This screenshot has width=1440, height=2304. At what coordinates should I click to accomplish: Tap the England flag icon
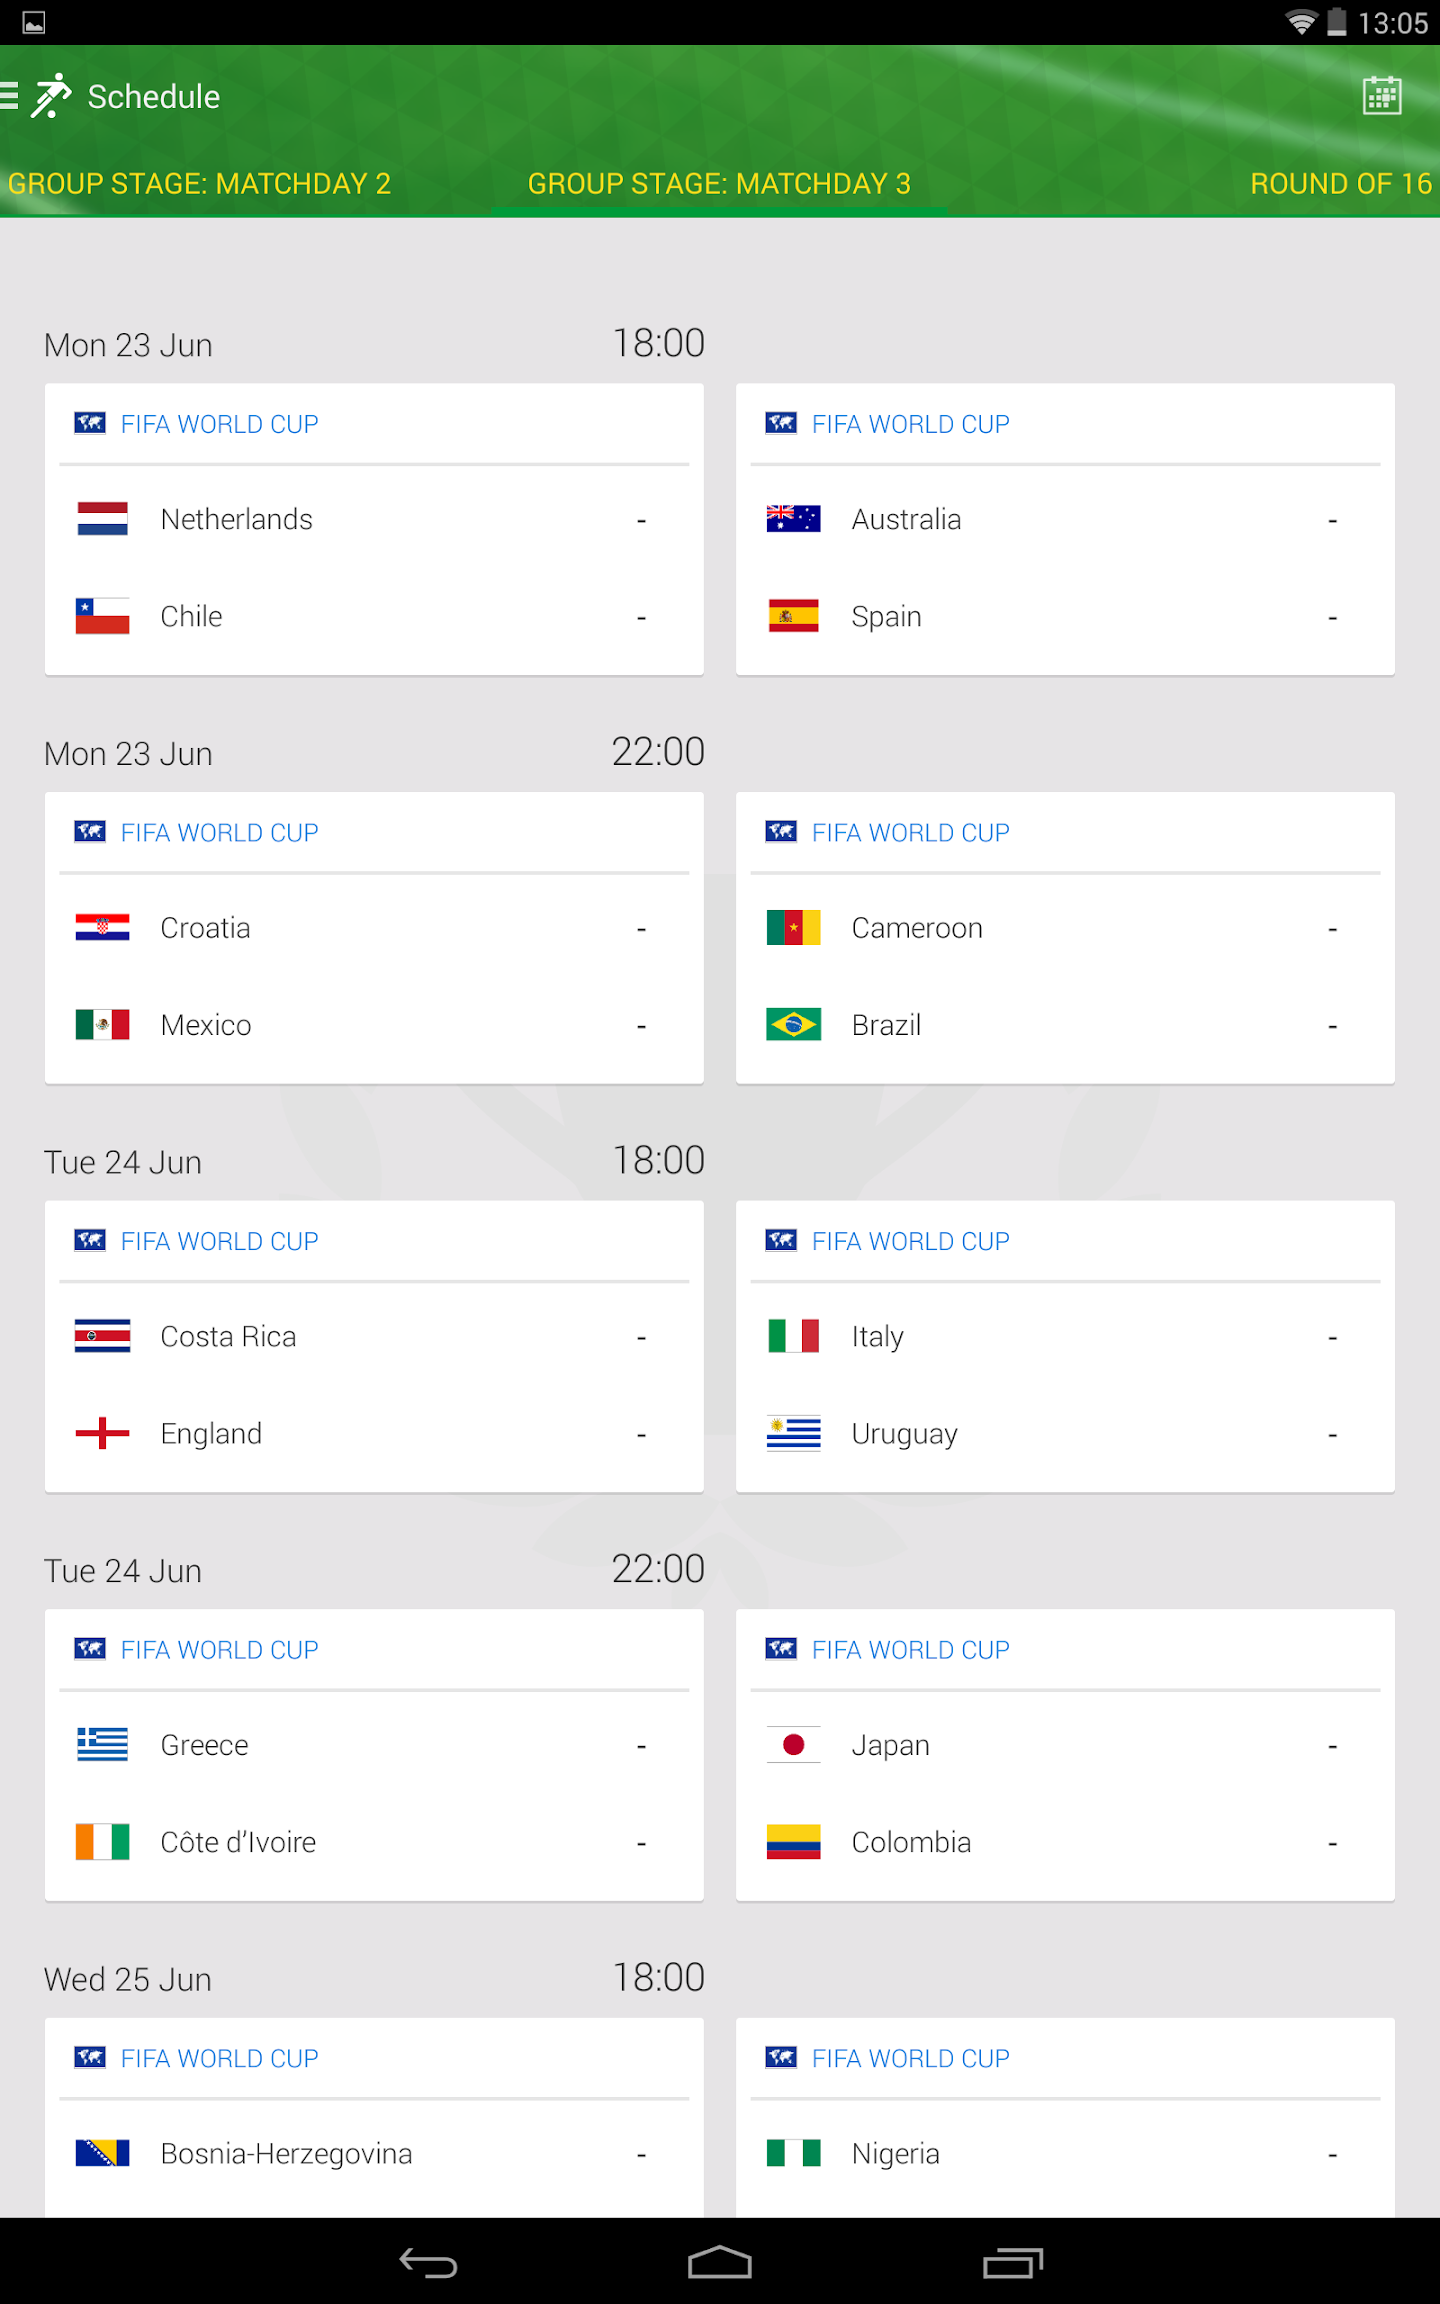click(102, 1434)
